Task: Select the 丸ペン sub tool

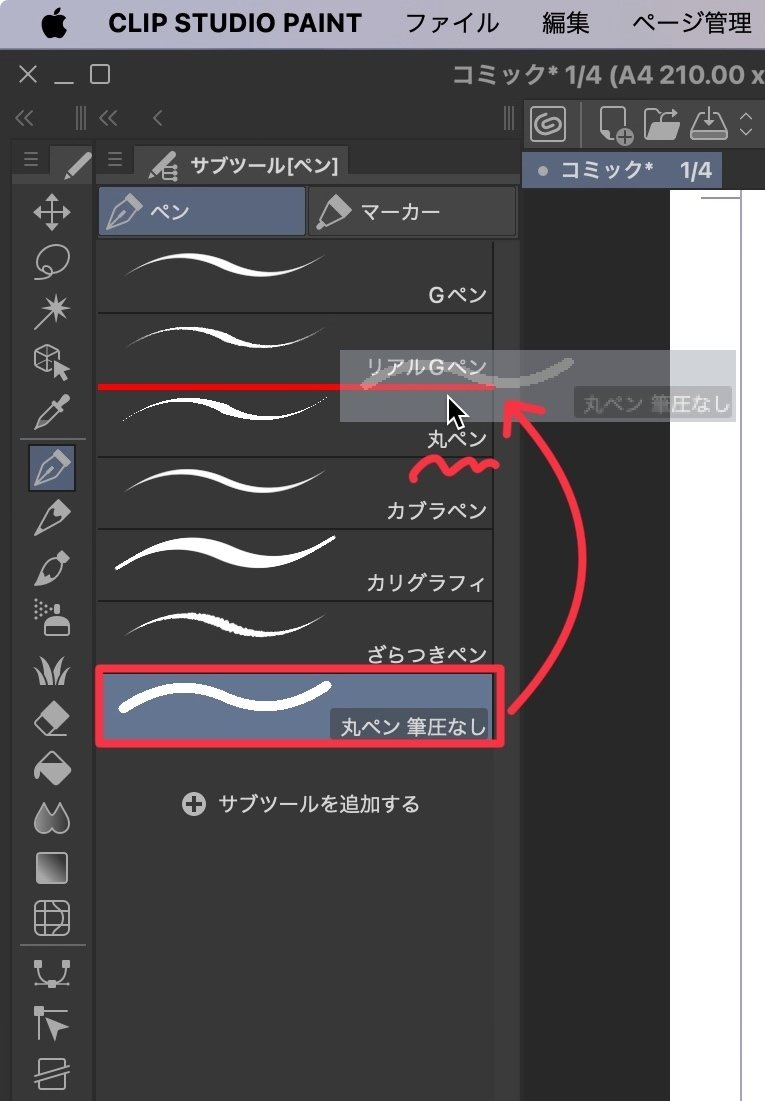Action: (x=295, y=422)
